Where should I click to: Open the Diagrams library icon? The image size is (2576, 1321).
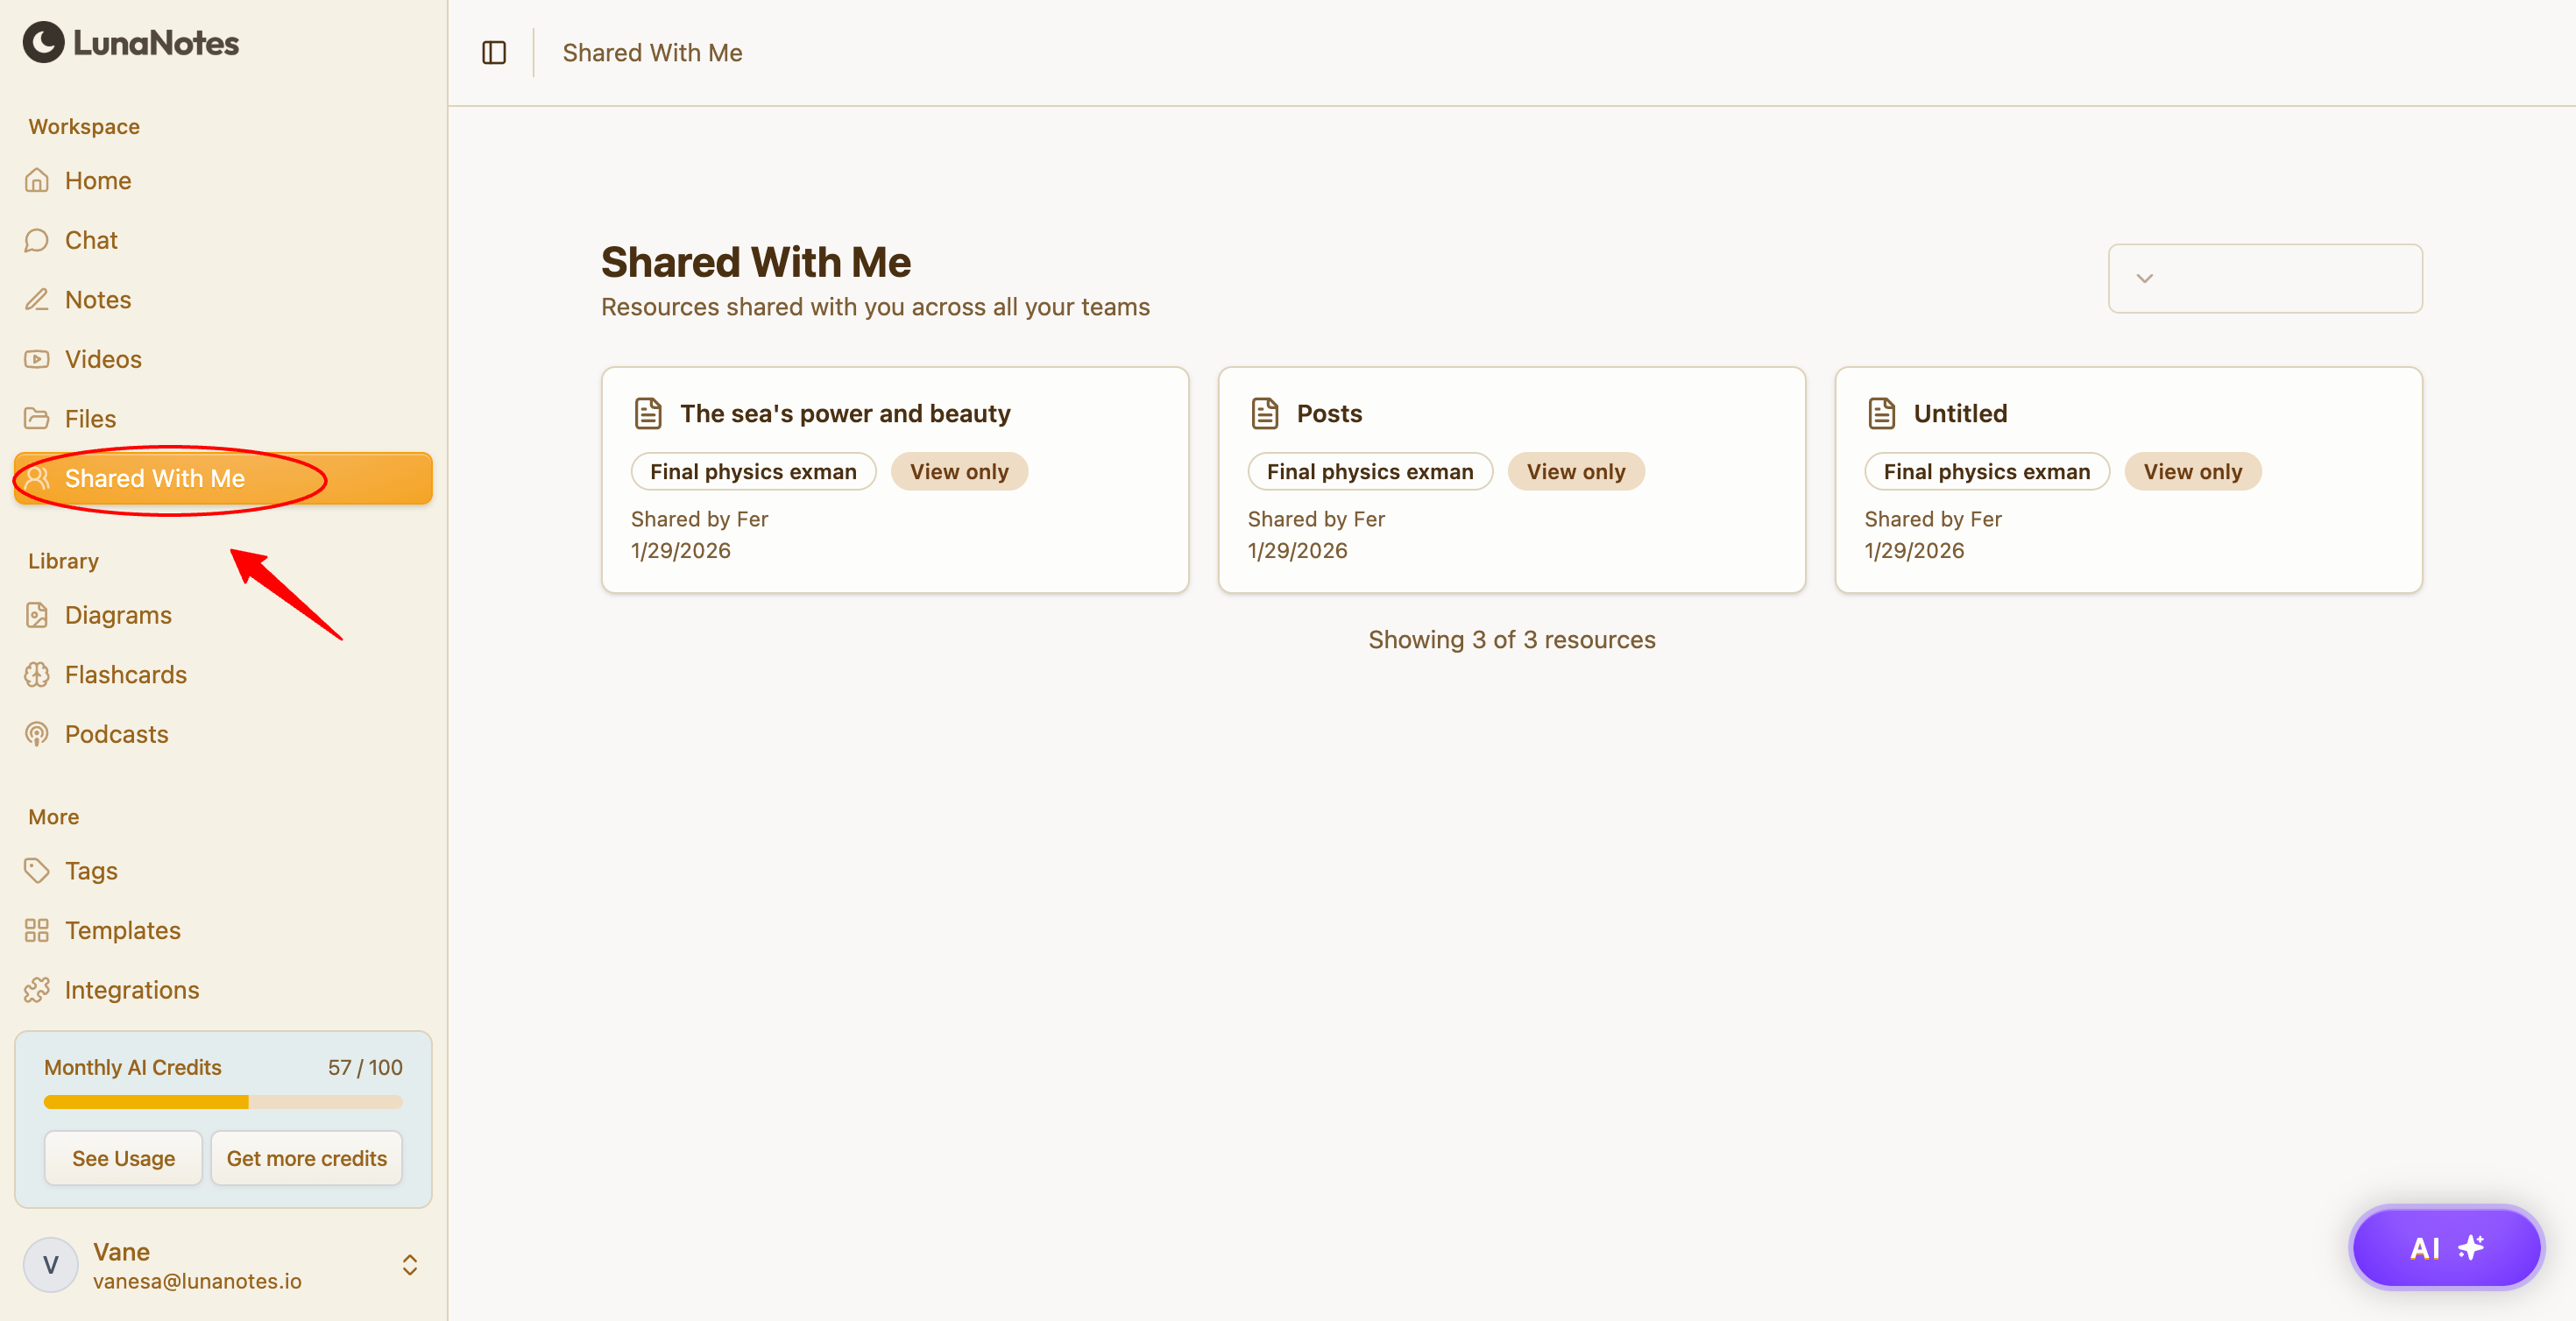pyautogui.click(x=37, y=615)
